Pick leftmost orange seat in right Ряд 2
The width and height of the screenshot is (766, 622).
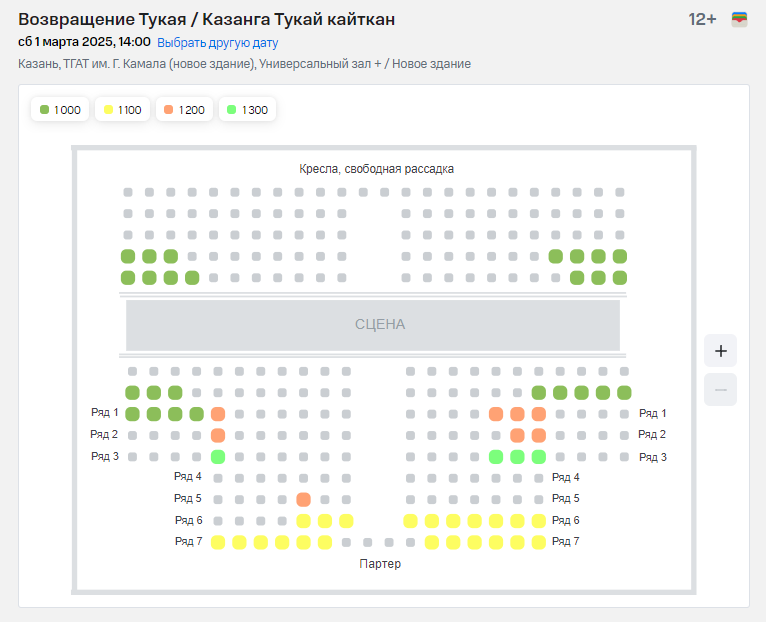coord(517,435)
